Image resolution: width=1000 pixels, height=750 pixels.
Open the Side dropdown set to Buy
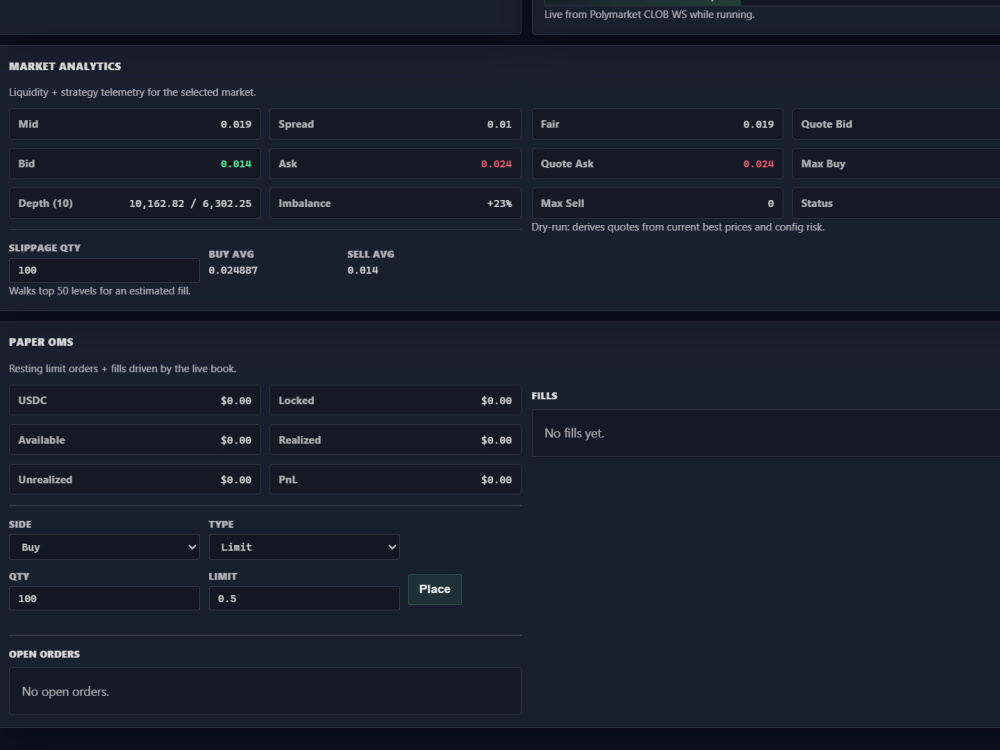(104, 547)
